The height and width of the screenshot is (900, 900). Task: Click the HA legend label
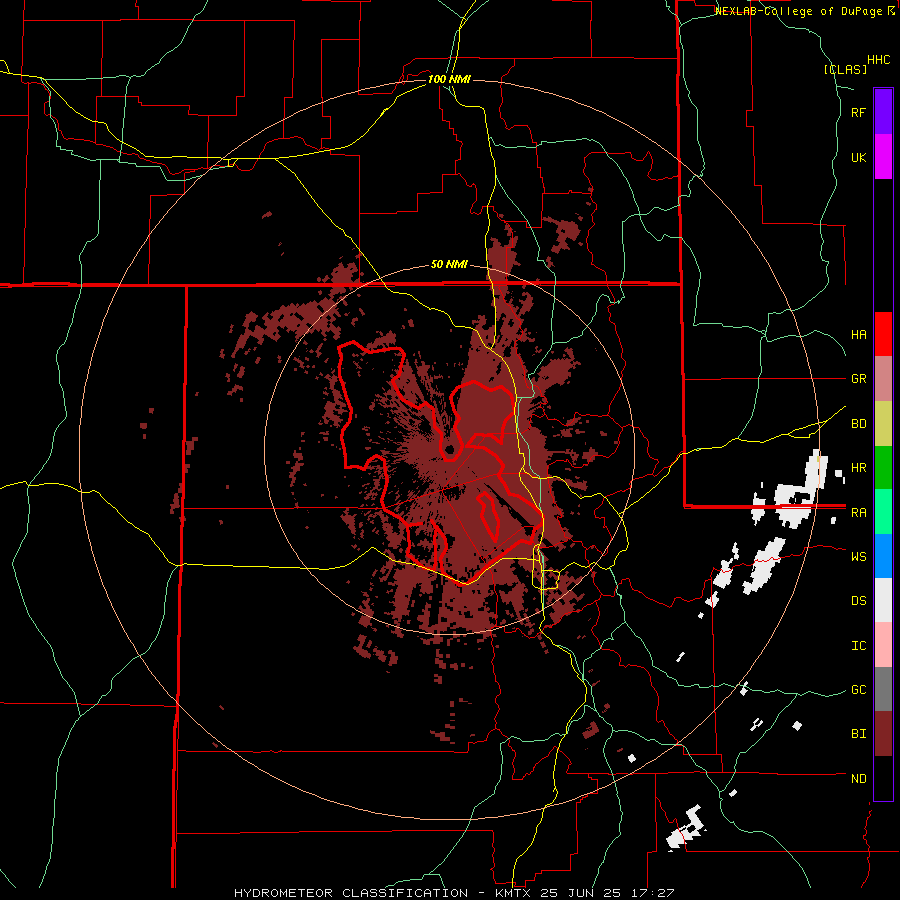(858, 335)
